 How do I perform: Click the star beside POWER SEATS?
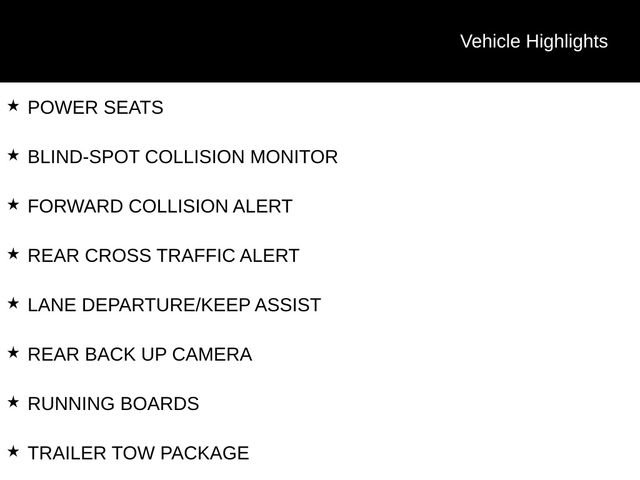pos(13,105)
